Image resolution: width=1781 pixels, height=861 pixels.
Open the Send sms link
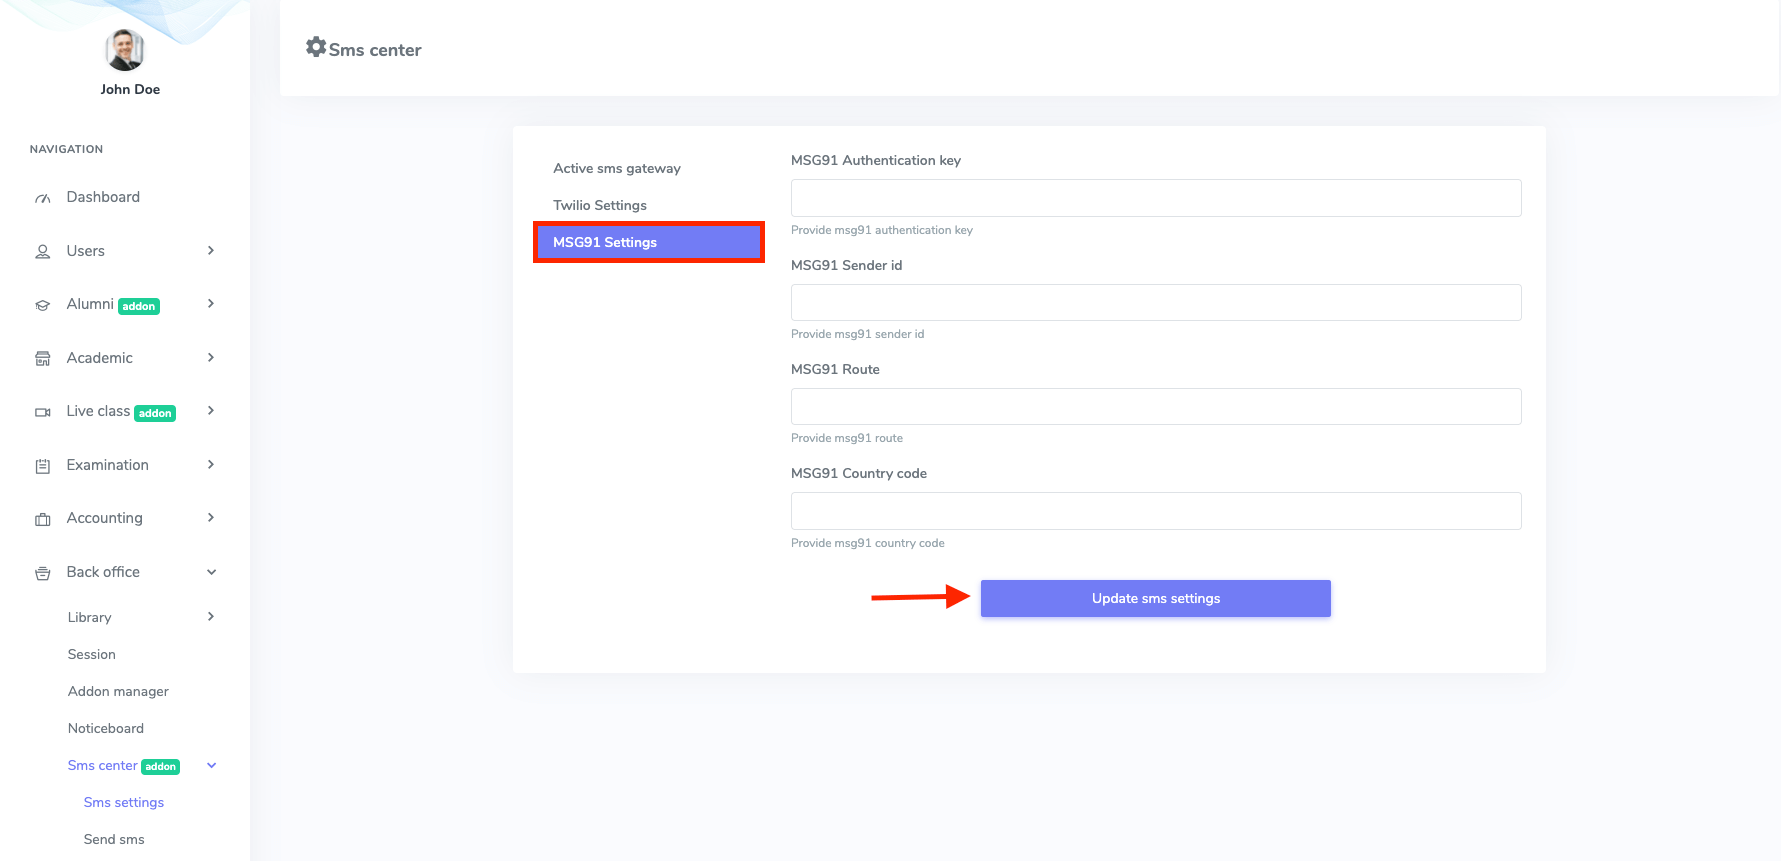(114, 839)
